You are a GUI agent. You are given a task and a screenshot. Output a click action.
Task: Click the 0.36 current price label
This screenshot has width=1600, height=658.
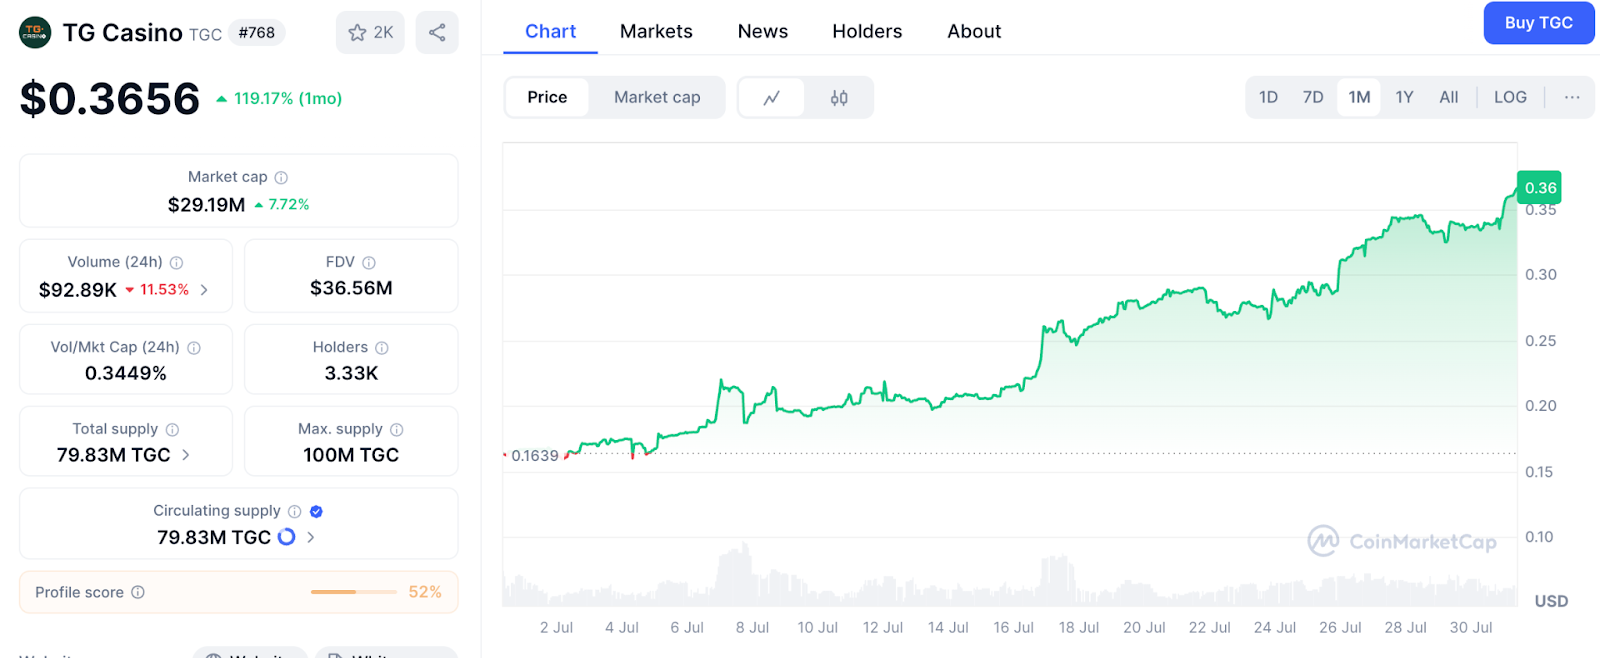pyautogui.click(x=1540, y=188)
